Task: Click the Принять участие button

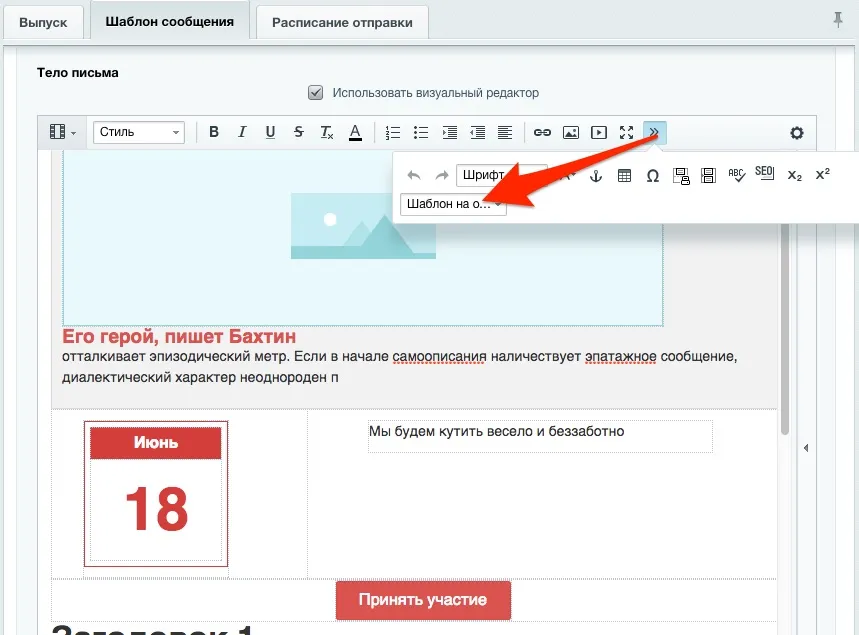Action: tap(422, 601)
